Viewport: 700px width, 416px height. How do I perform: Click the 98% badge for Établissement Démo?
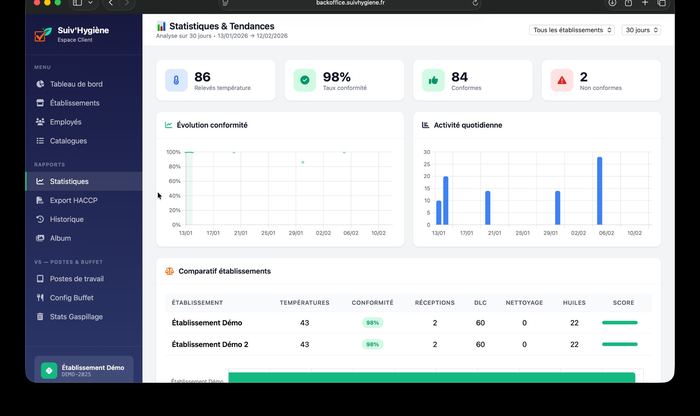(x=372, y=323)
